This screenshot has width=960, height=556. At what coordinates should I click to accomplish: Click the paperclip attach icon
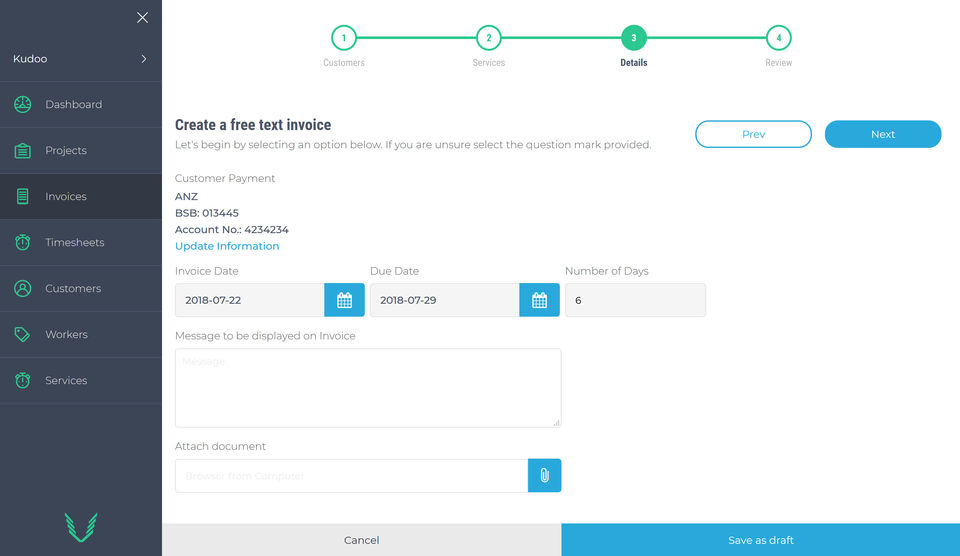tap(544, 476)
